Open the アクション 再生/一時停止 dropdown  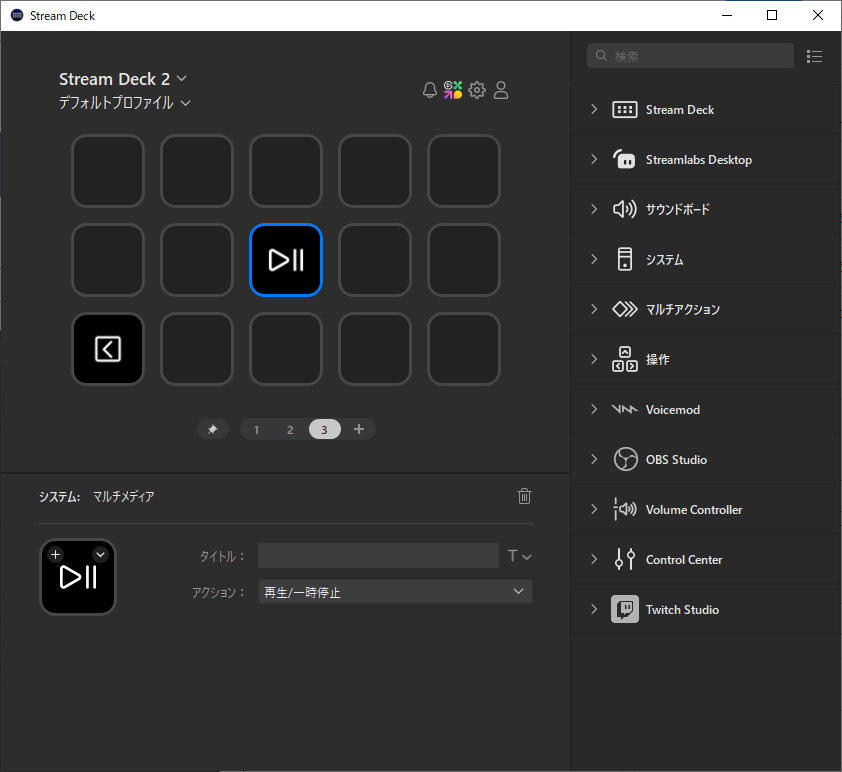tap(395, 592)
